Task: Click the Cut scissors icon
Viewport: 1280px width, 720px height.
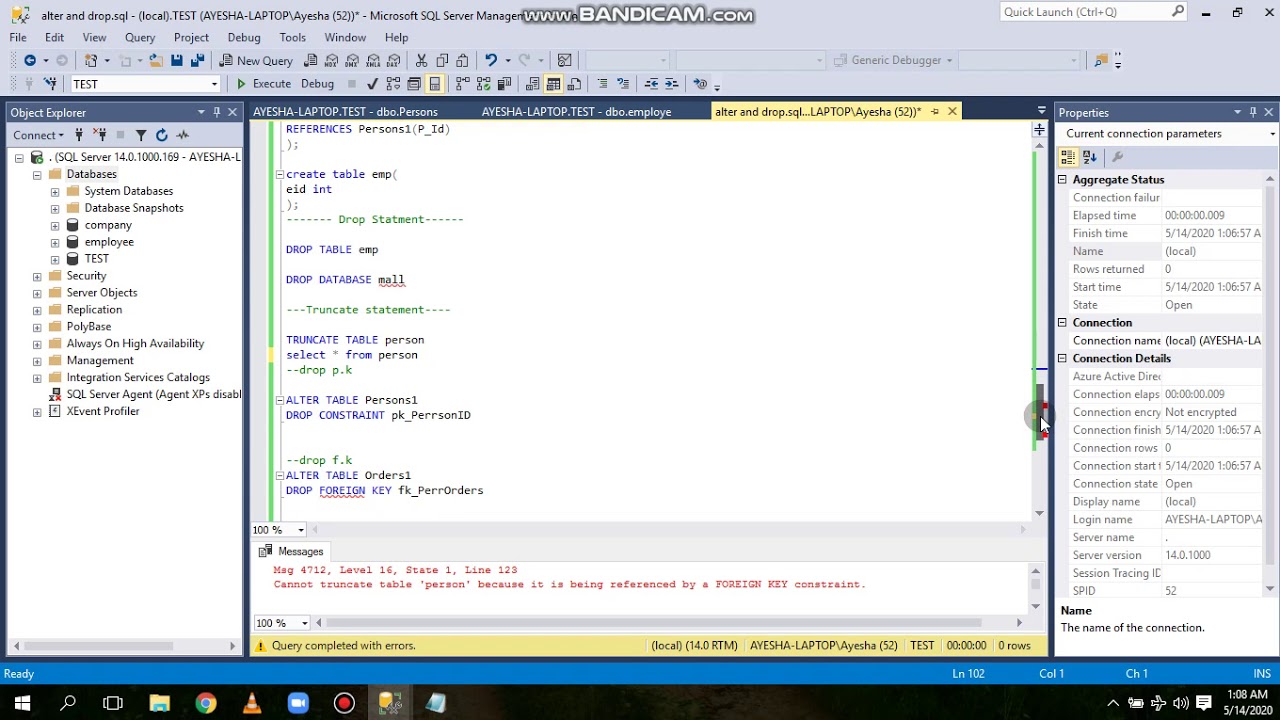Action: point(421,60)
